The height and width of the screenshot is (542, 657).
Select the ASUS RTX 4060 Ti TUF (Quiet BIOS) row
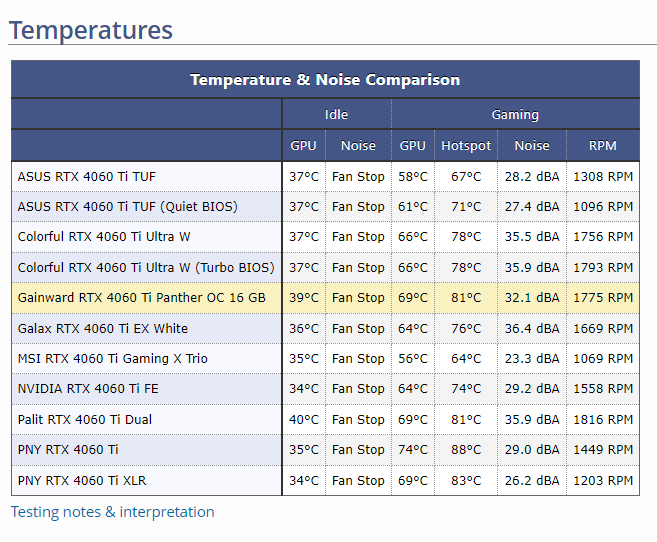tap(127, 207)
